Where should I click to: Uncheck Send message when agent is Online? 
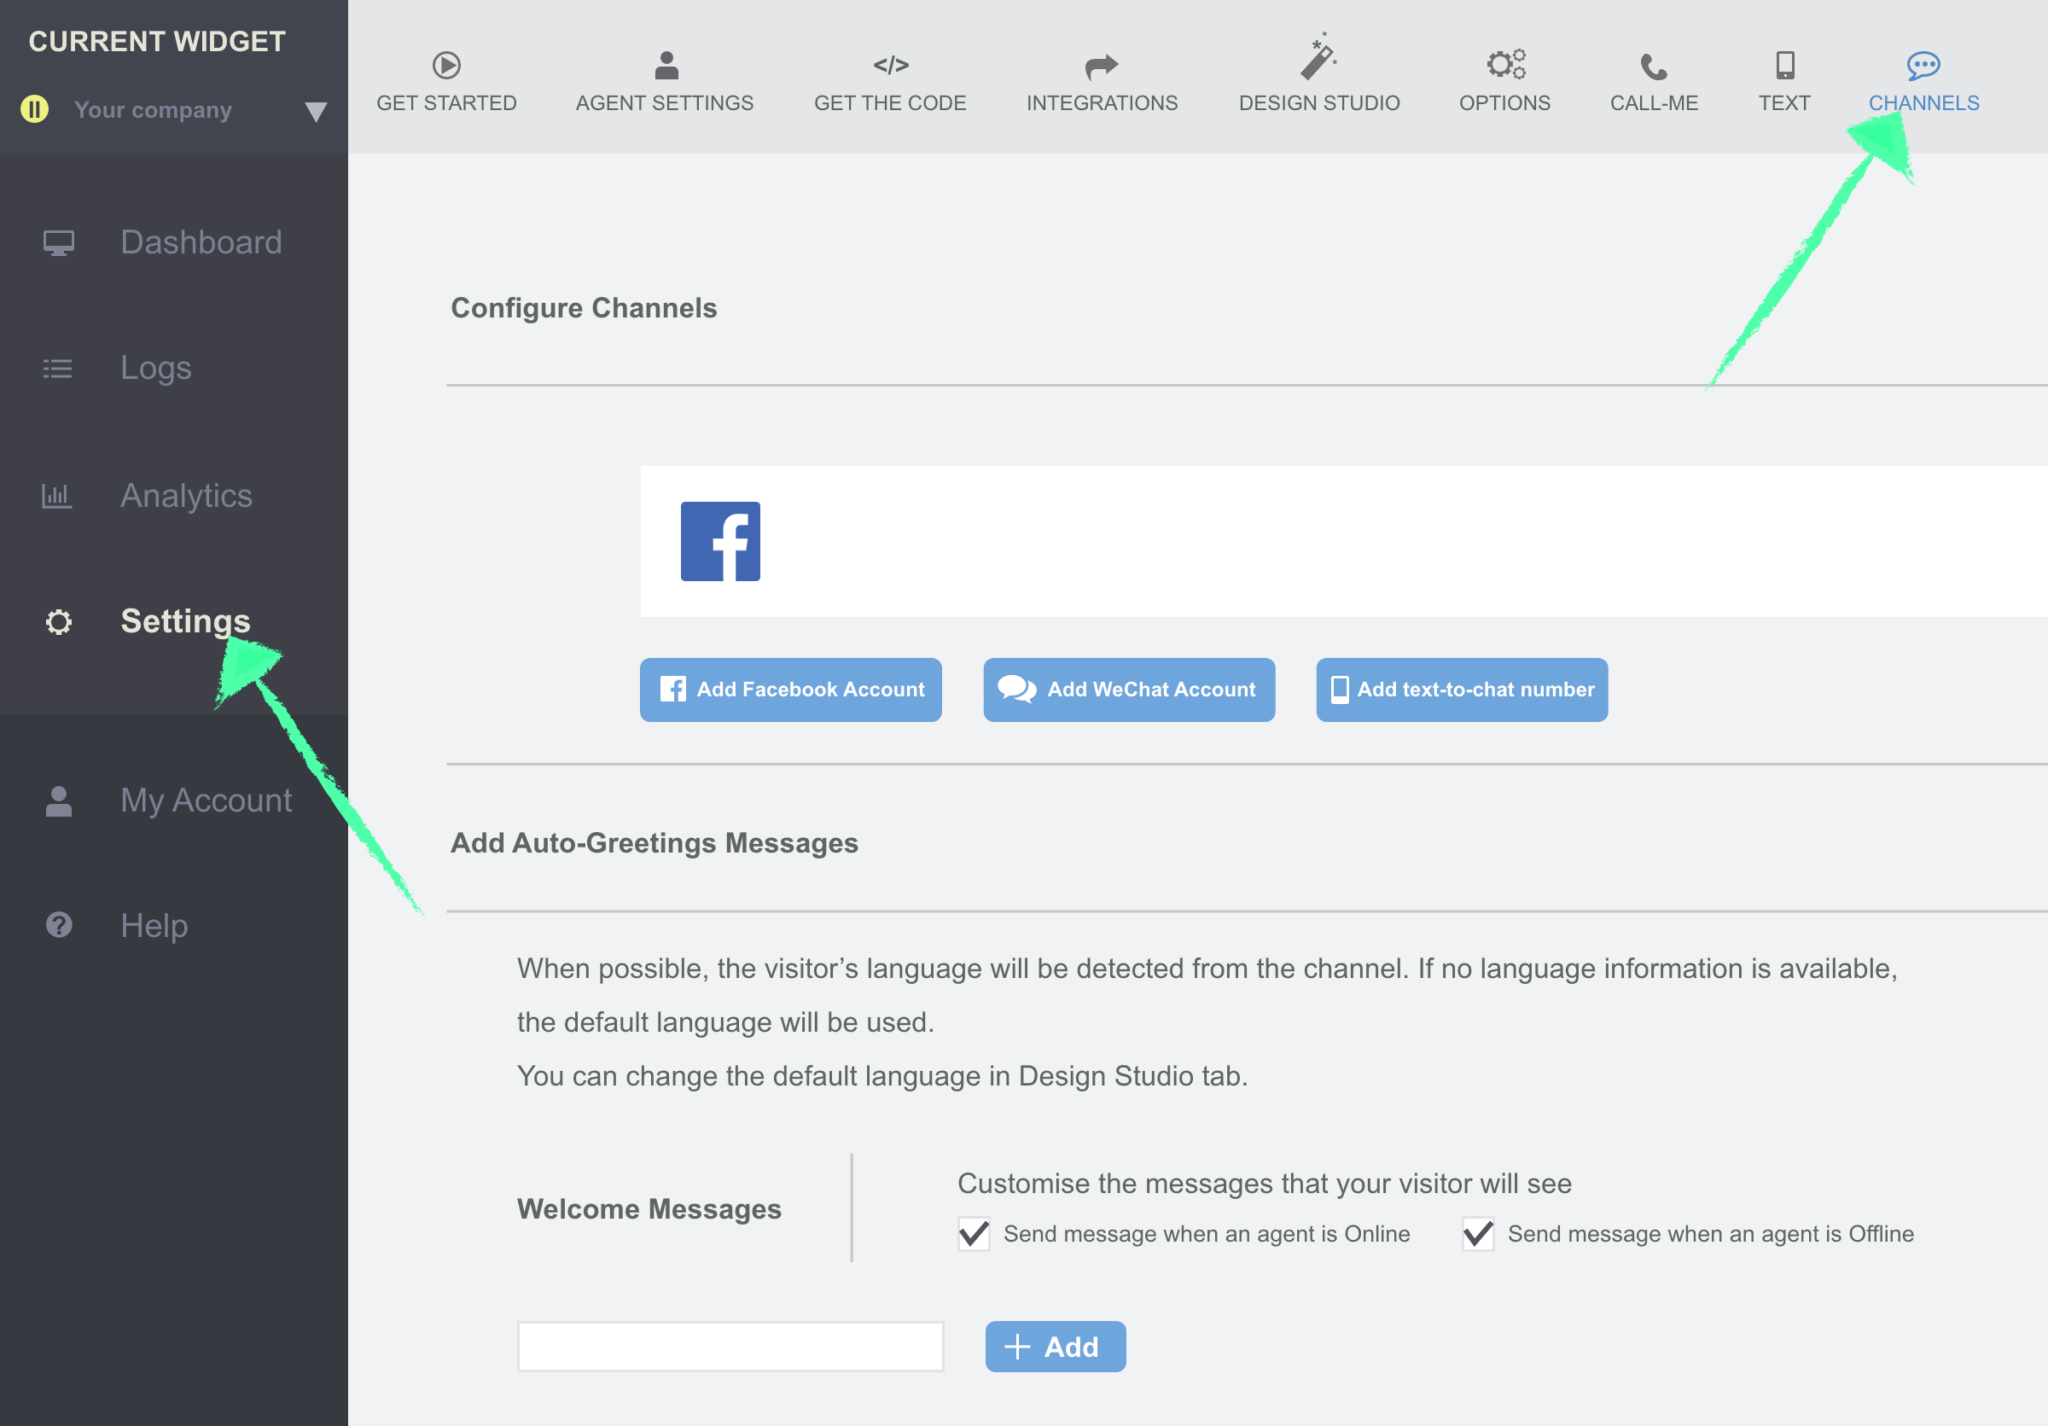[x=972, y=1234]
